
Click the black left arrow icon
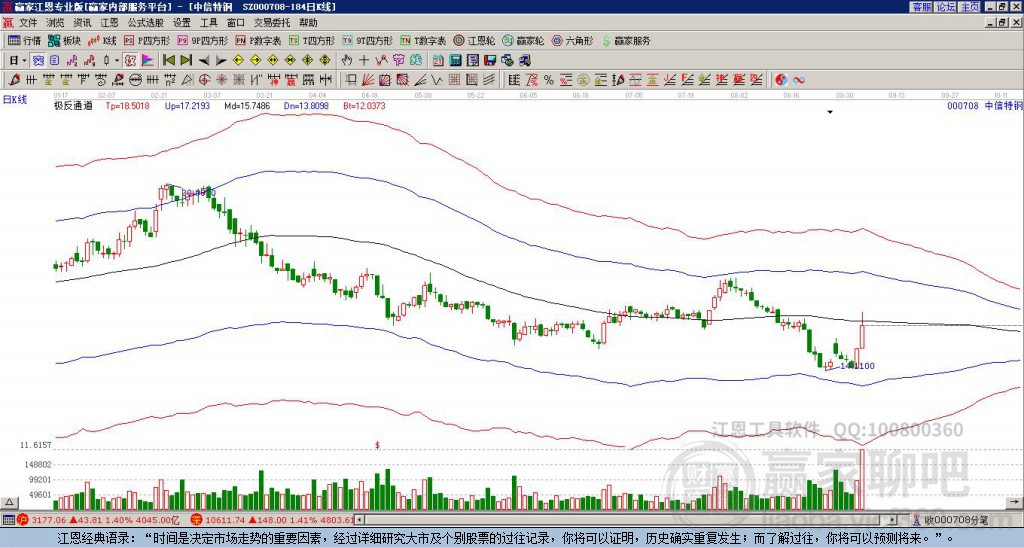point(204,61)
